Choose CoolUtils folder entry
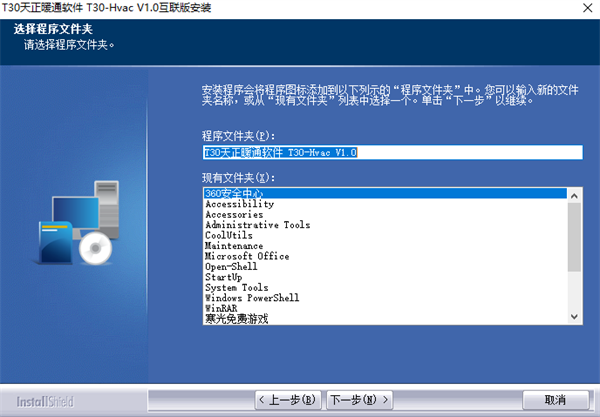Viewport: 600px width, 417px height. pyautogui.click(x=385, y=235)
